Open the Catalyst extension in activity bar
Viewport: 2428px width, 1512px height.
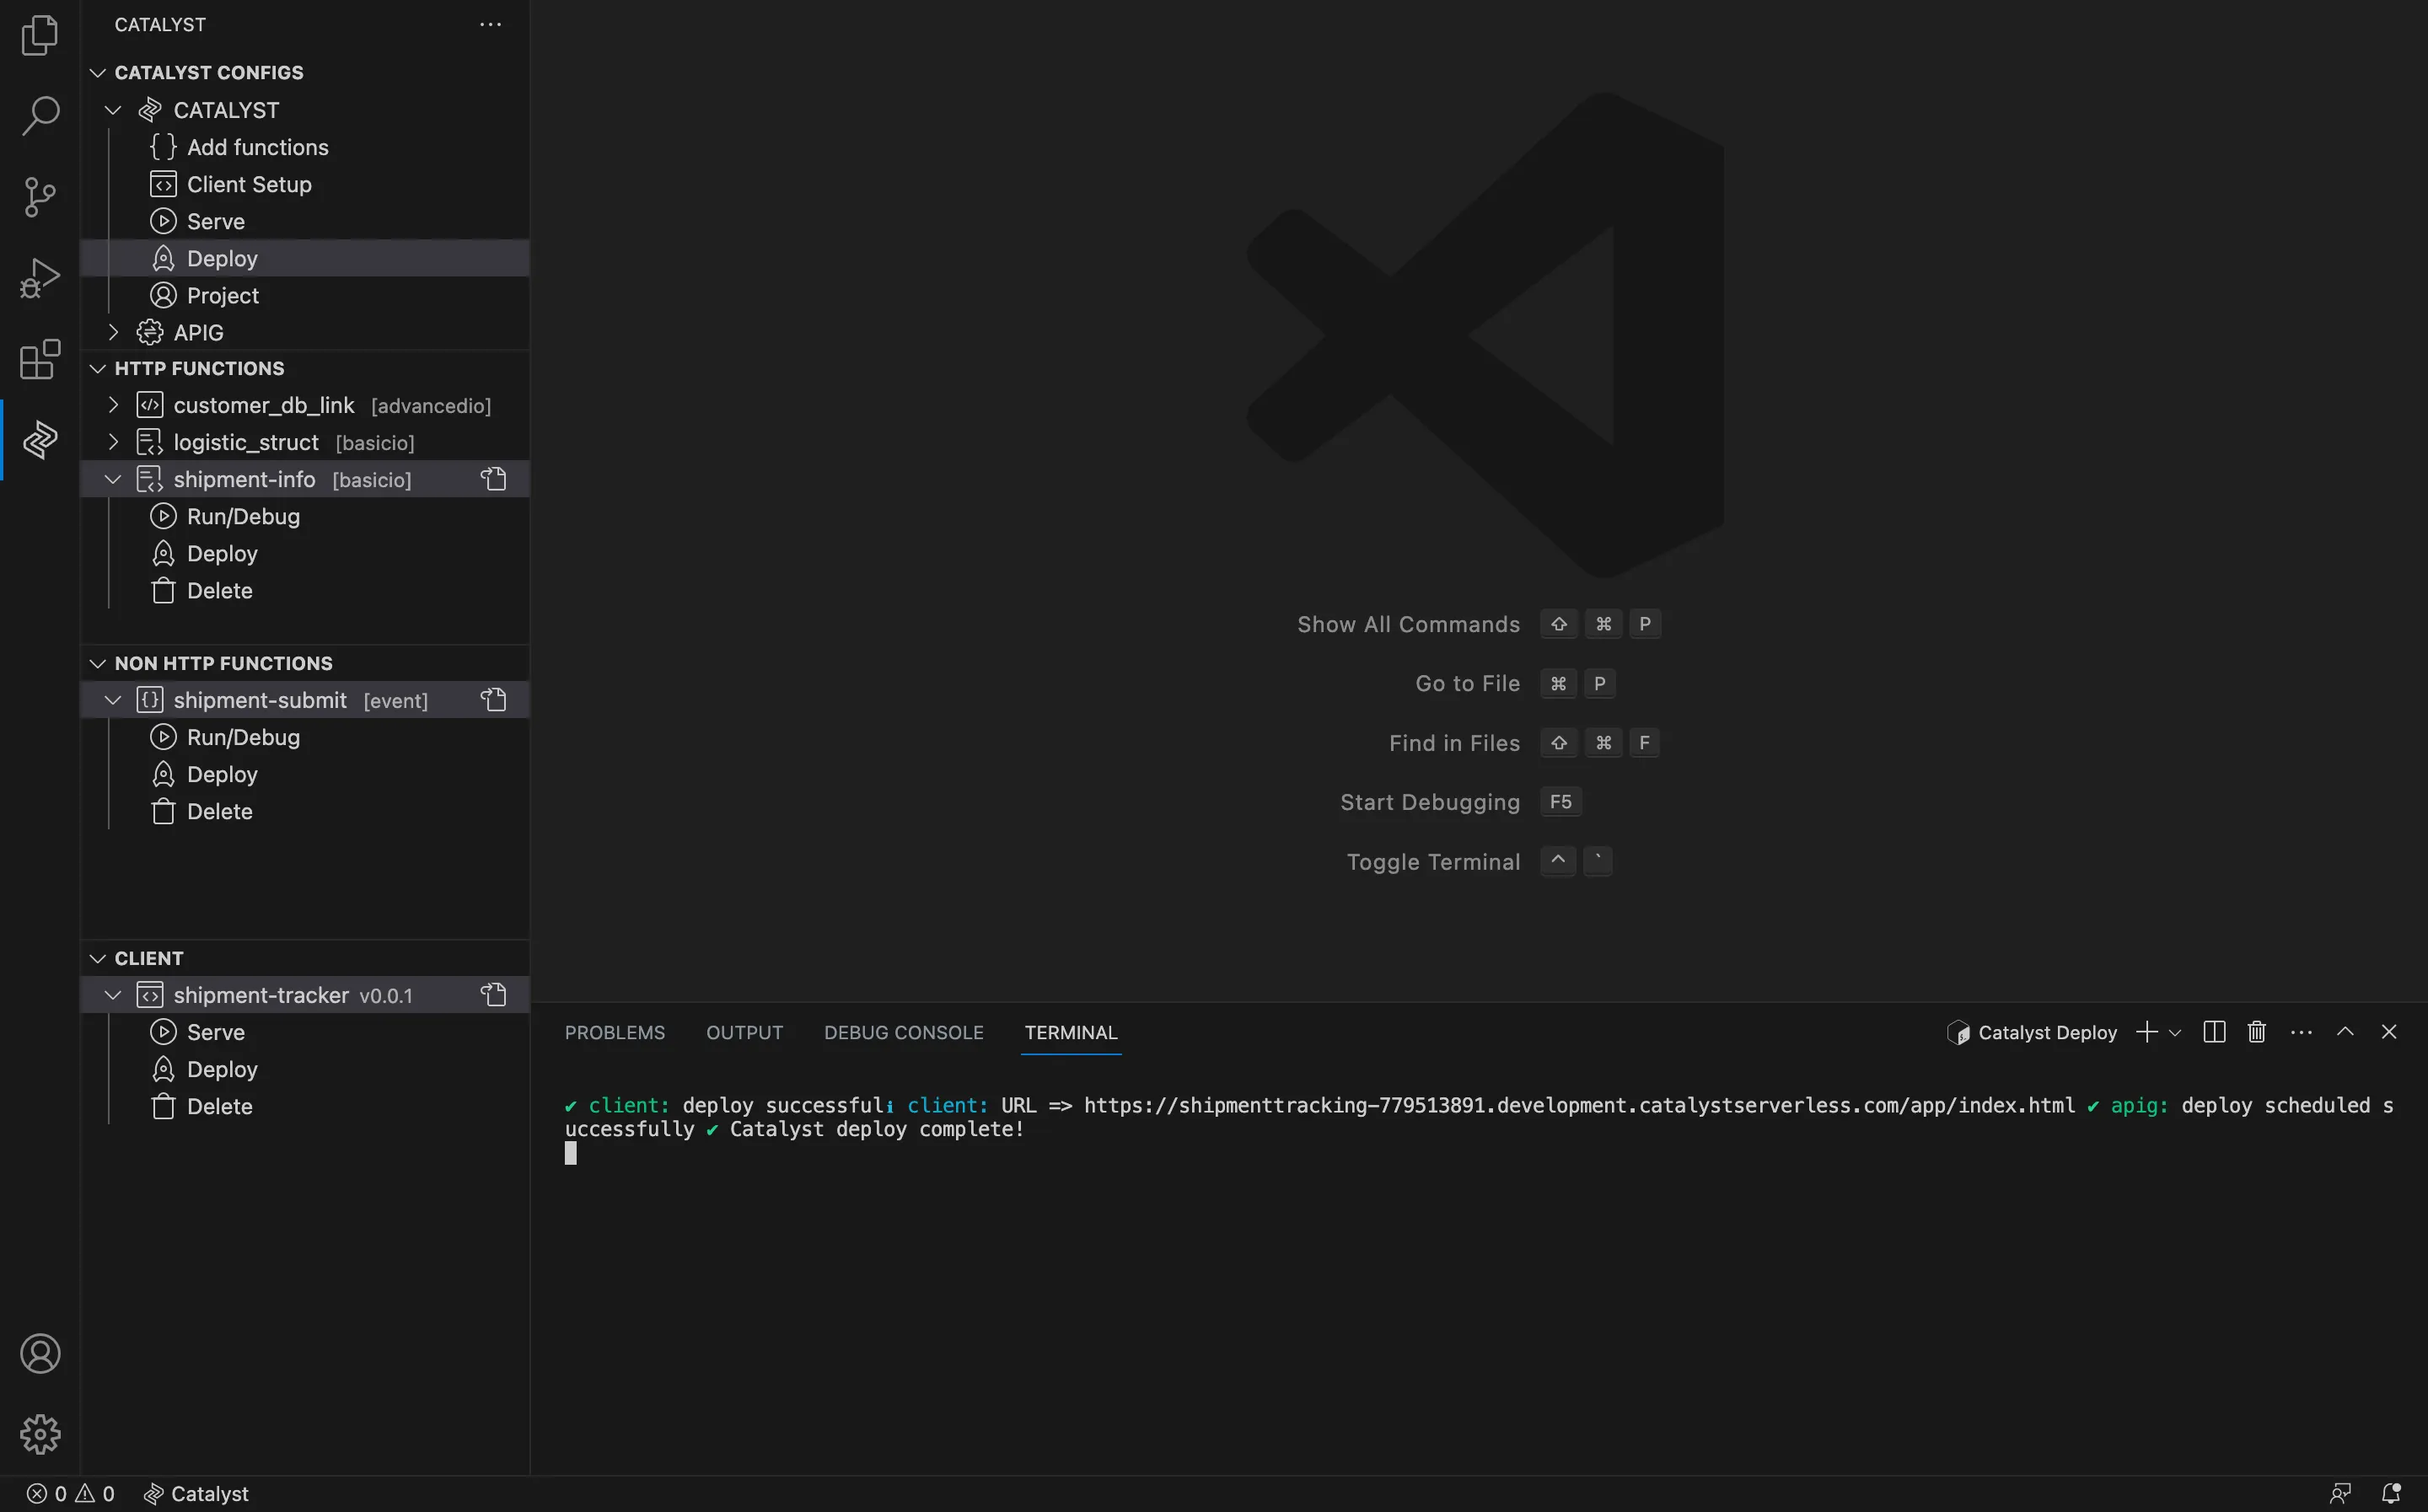(40, 440)
